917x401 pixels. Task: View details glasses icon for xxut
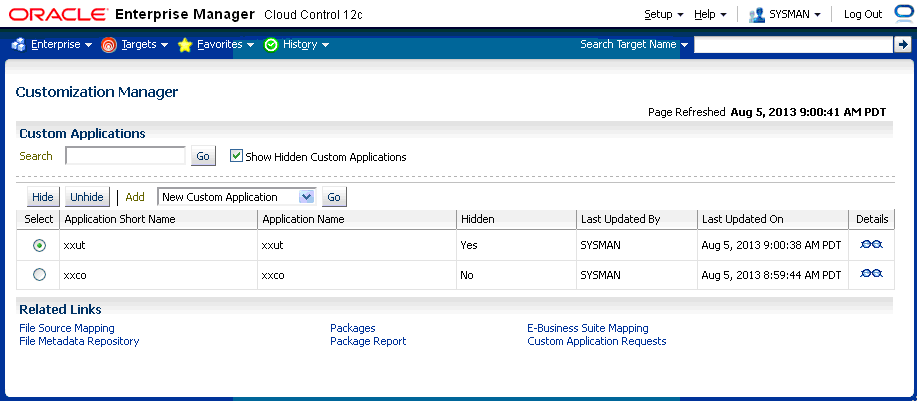(x=871, y=245)
